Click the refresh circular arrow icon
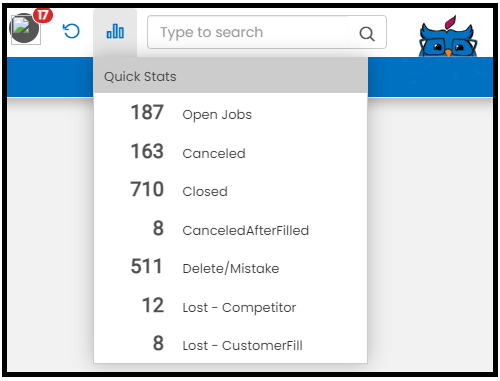This screenshot has width=500, height=381. point(71,31)
